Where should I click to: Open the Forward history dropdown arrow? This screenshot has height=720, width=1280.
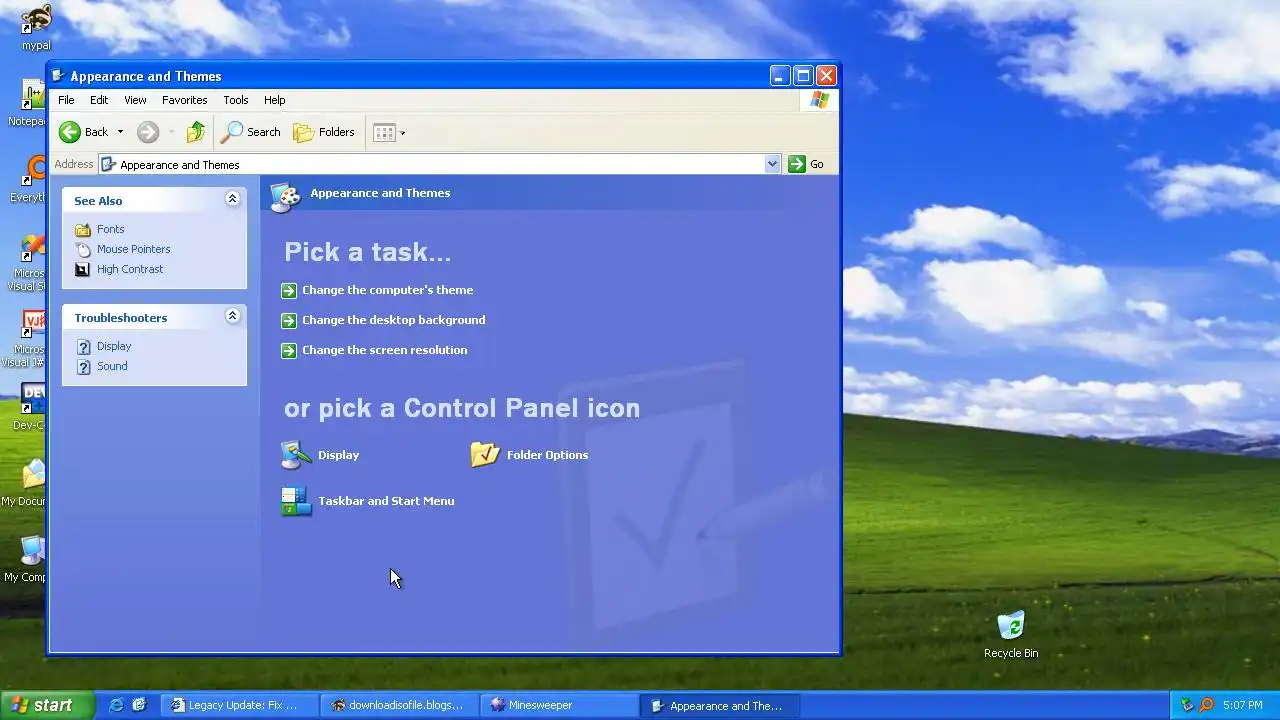tap(171, 132)
